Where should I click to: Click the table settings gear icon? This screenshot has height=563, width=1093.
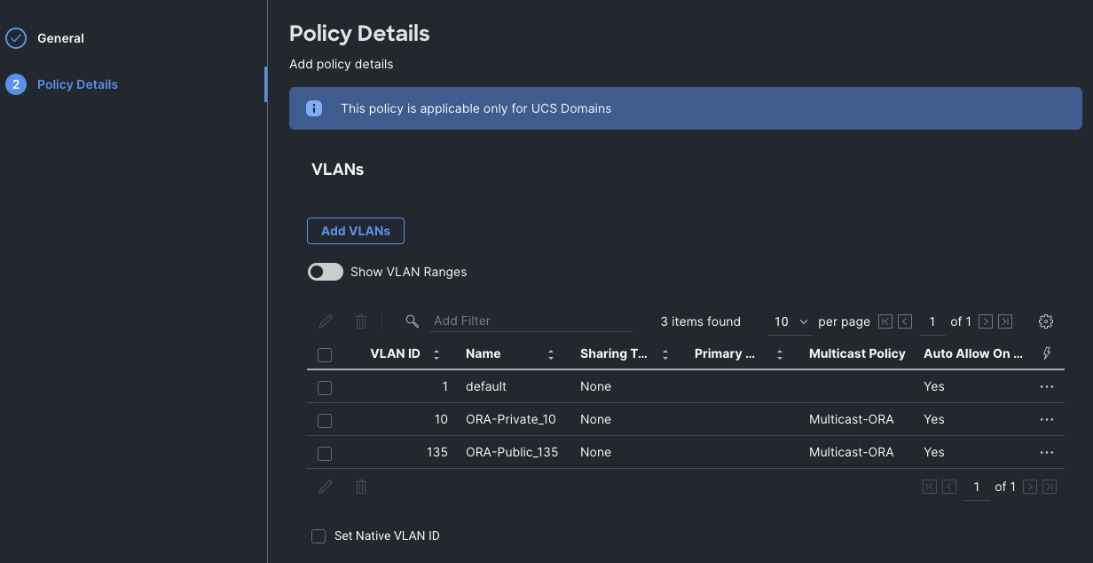(x=1046, y=322)
